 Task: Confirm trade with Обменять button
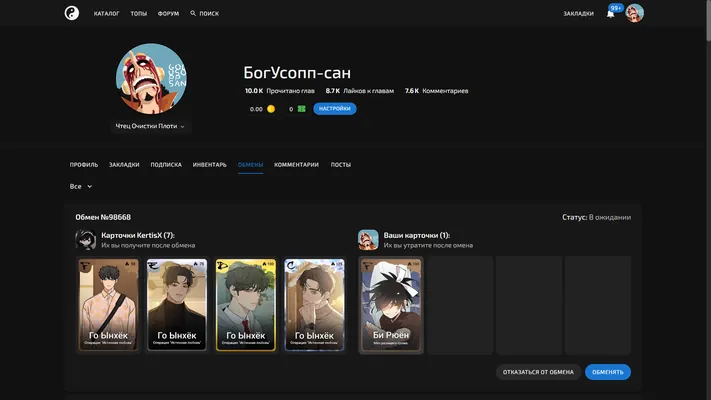click(x=608, y=372)
